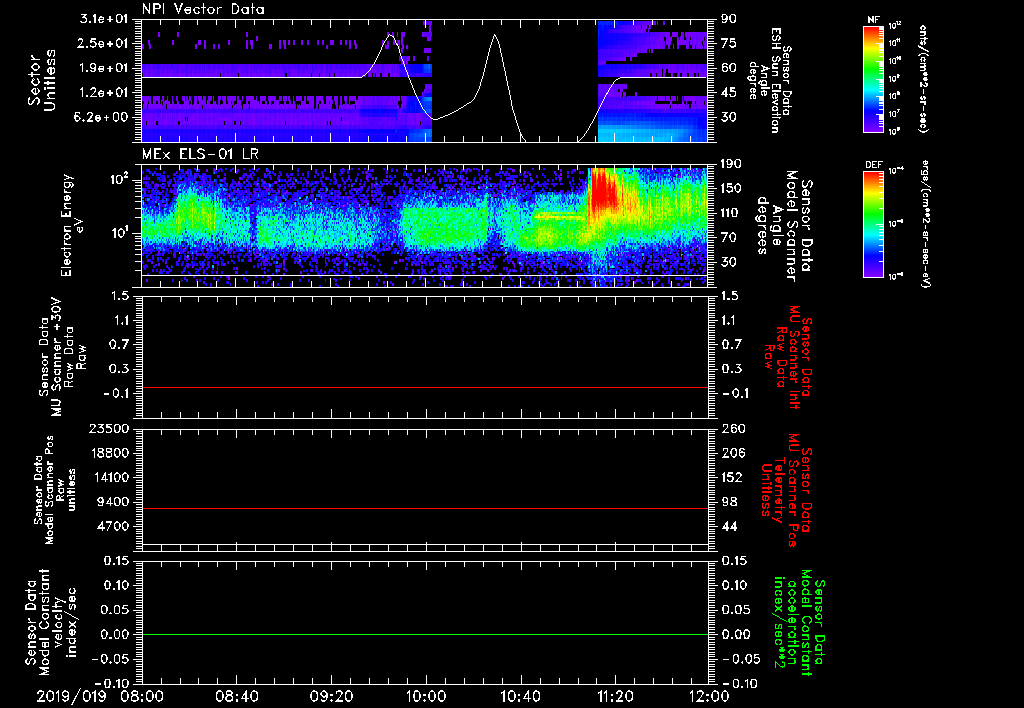Click the 12:00 end time label
This screenshot has height=708, width=1024.
(x=709, y=696)
